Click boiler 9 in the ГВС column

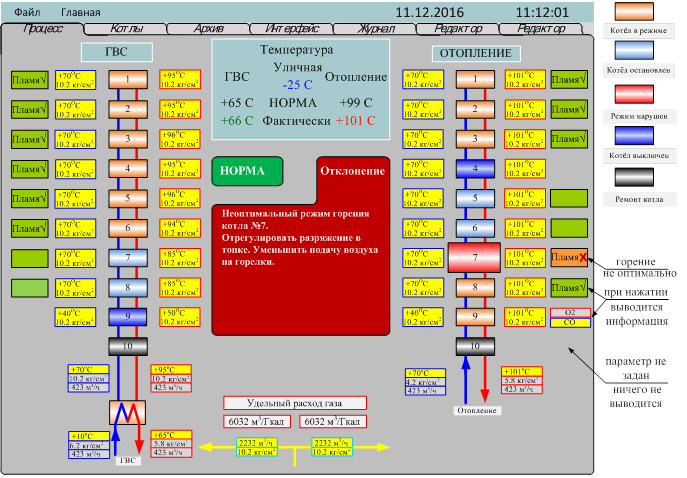click(128, 317)
